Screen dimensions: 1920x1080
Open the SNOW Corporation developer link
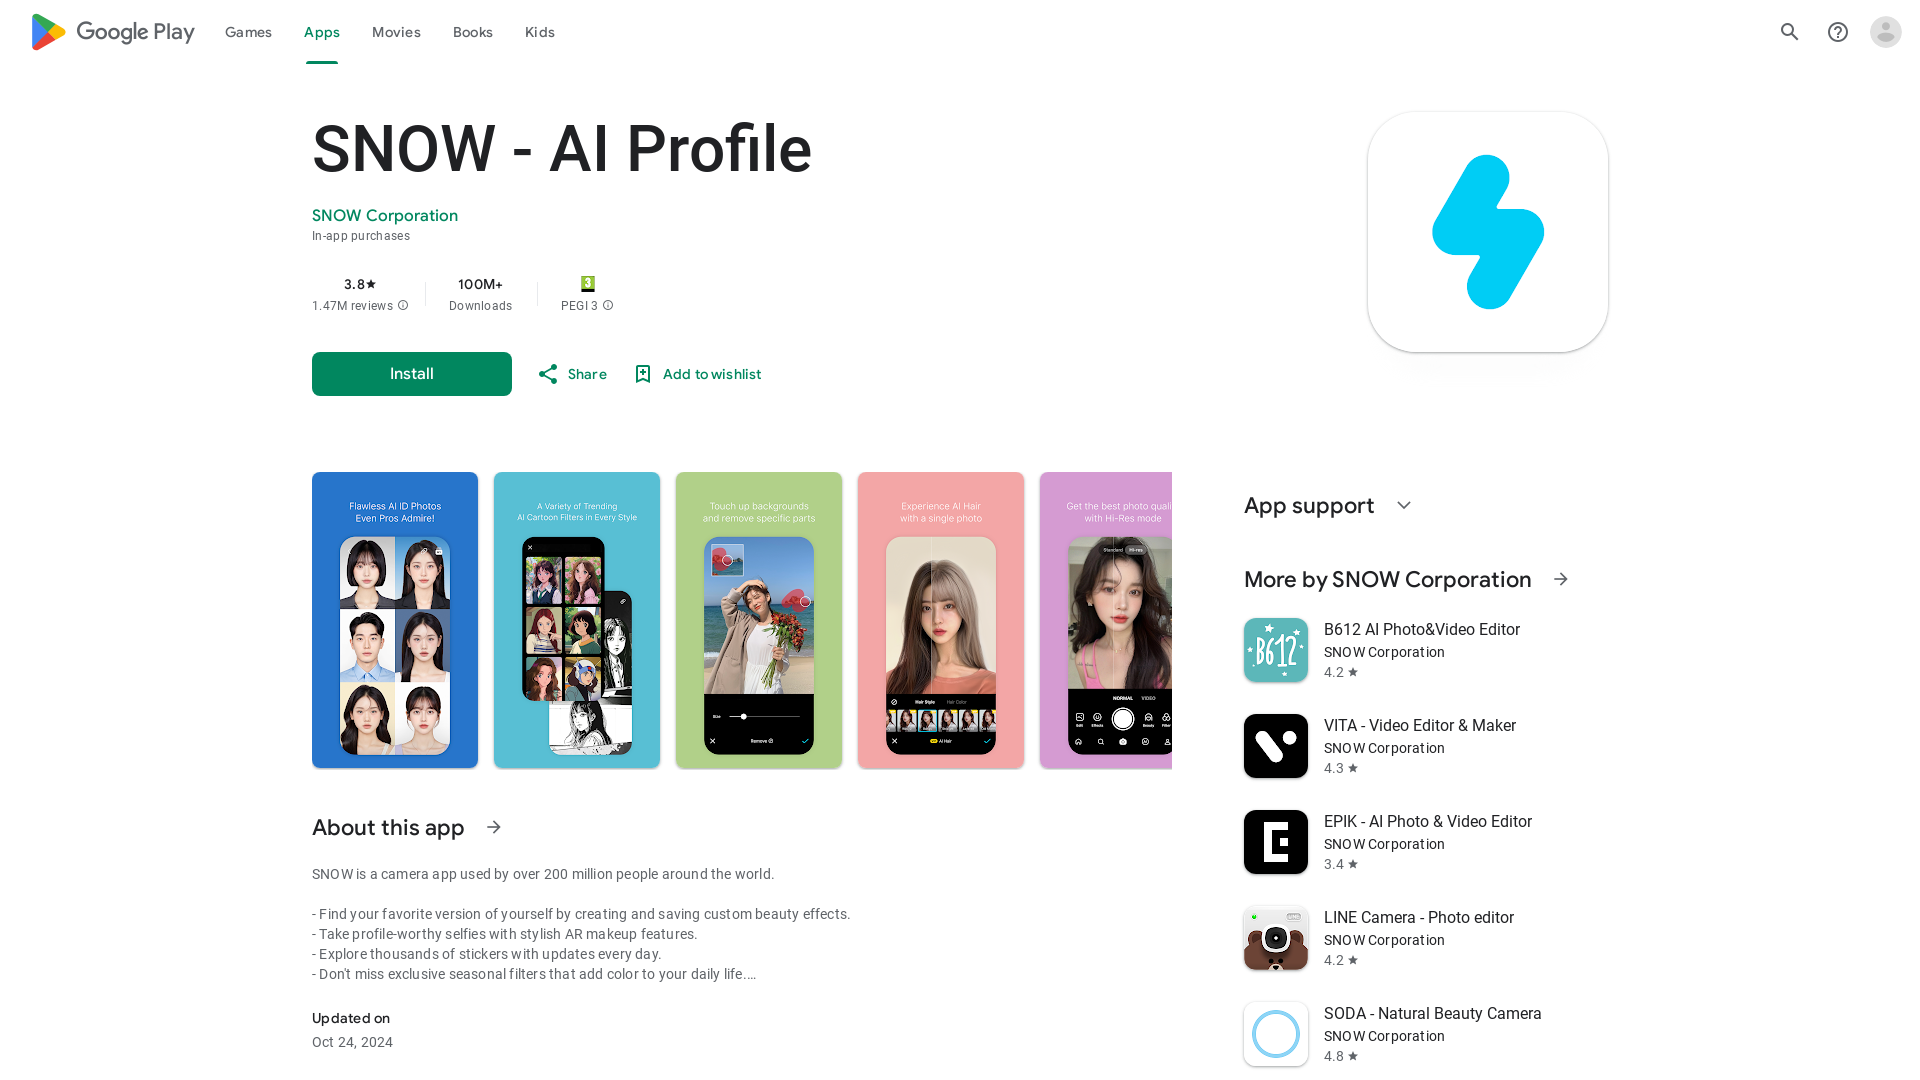click(x=385, y=216)
